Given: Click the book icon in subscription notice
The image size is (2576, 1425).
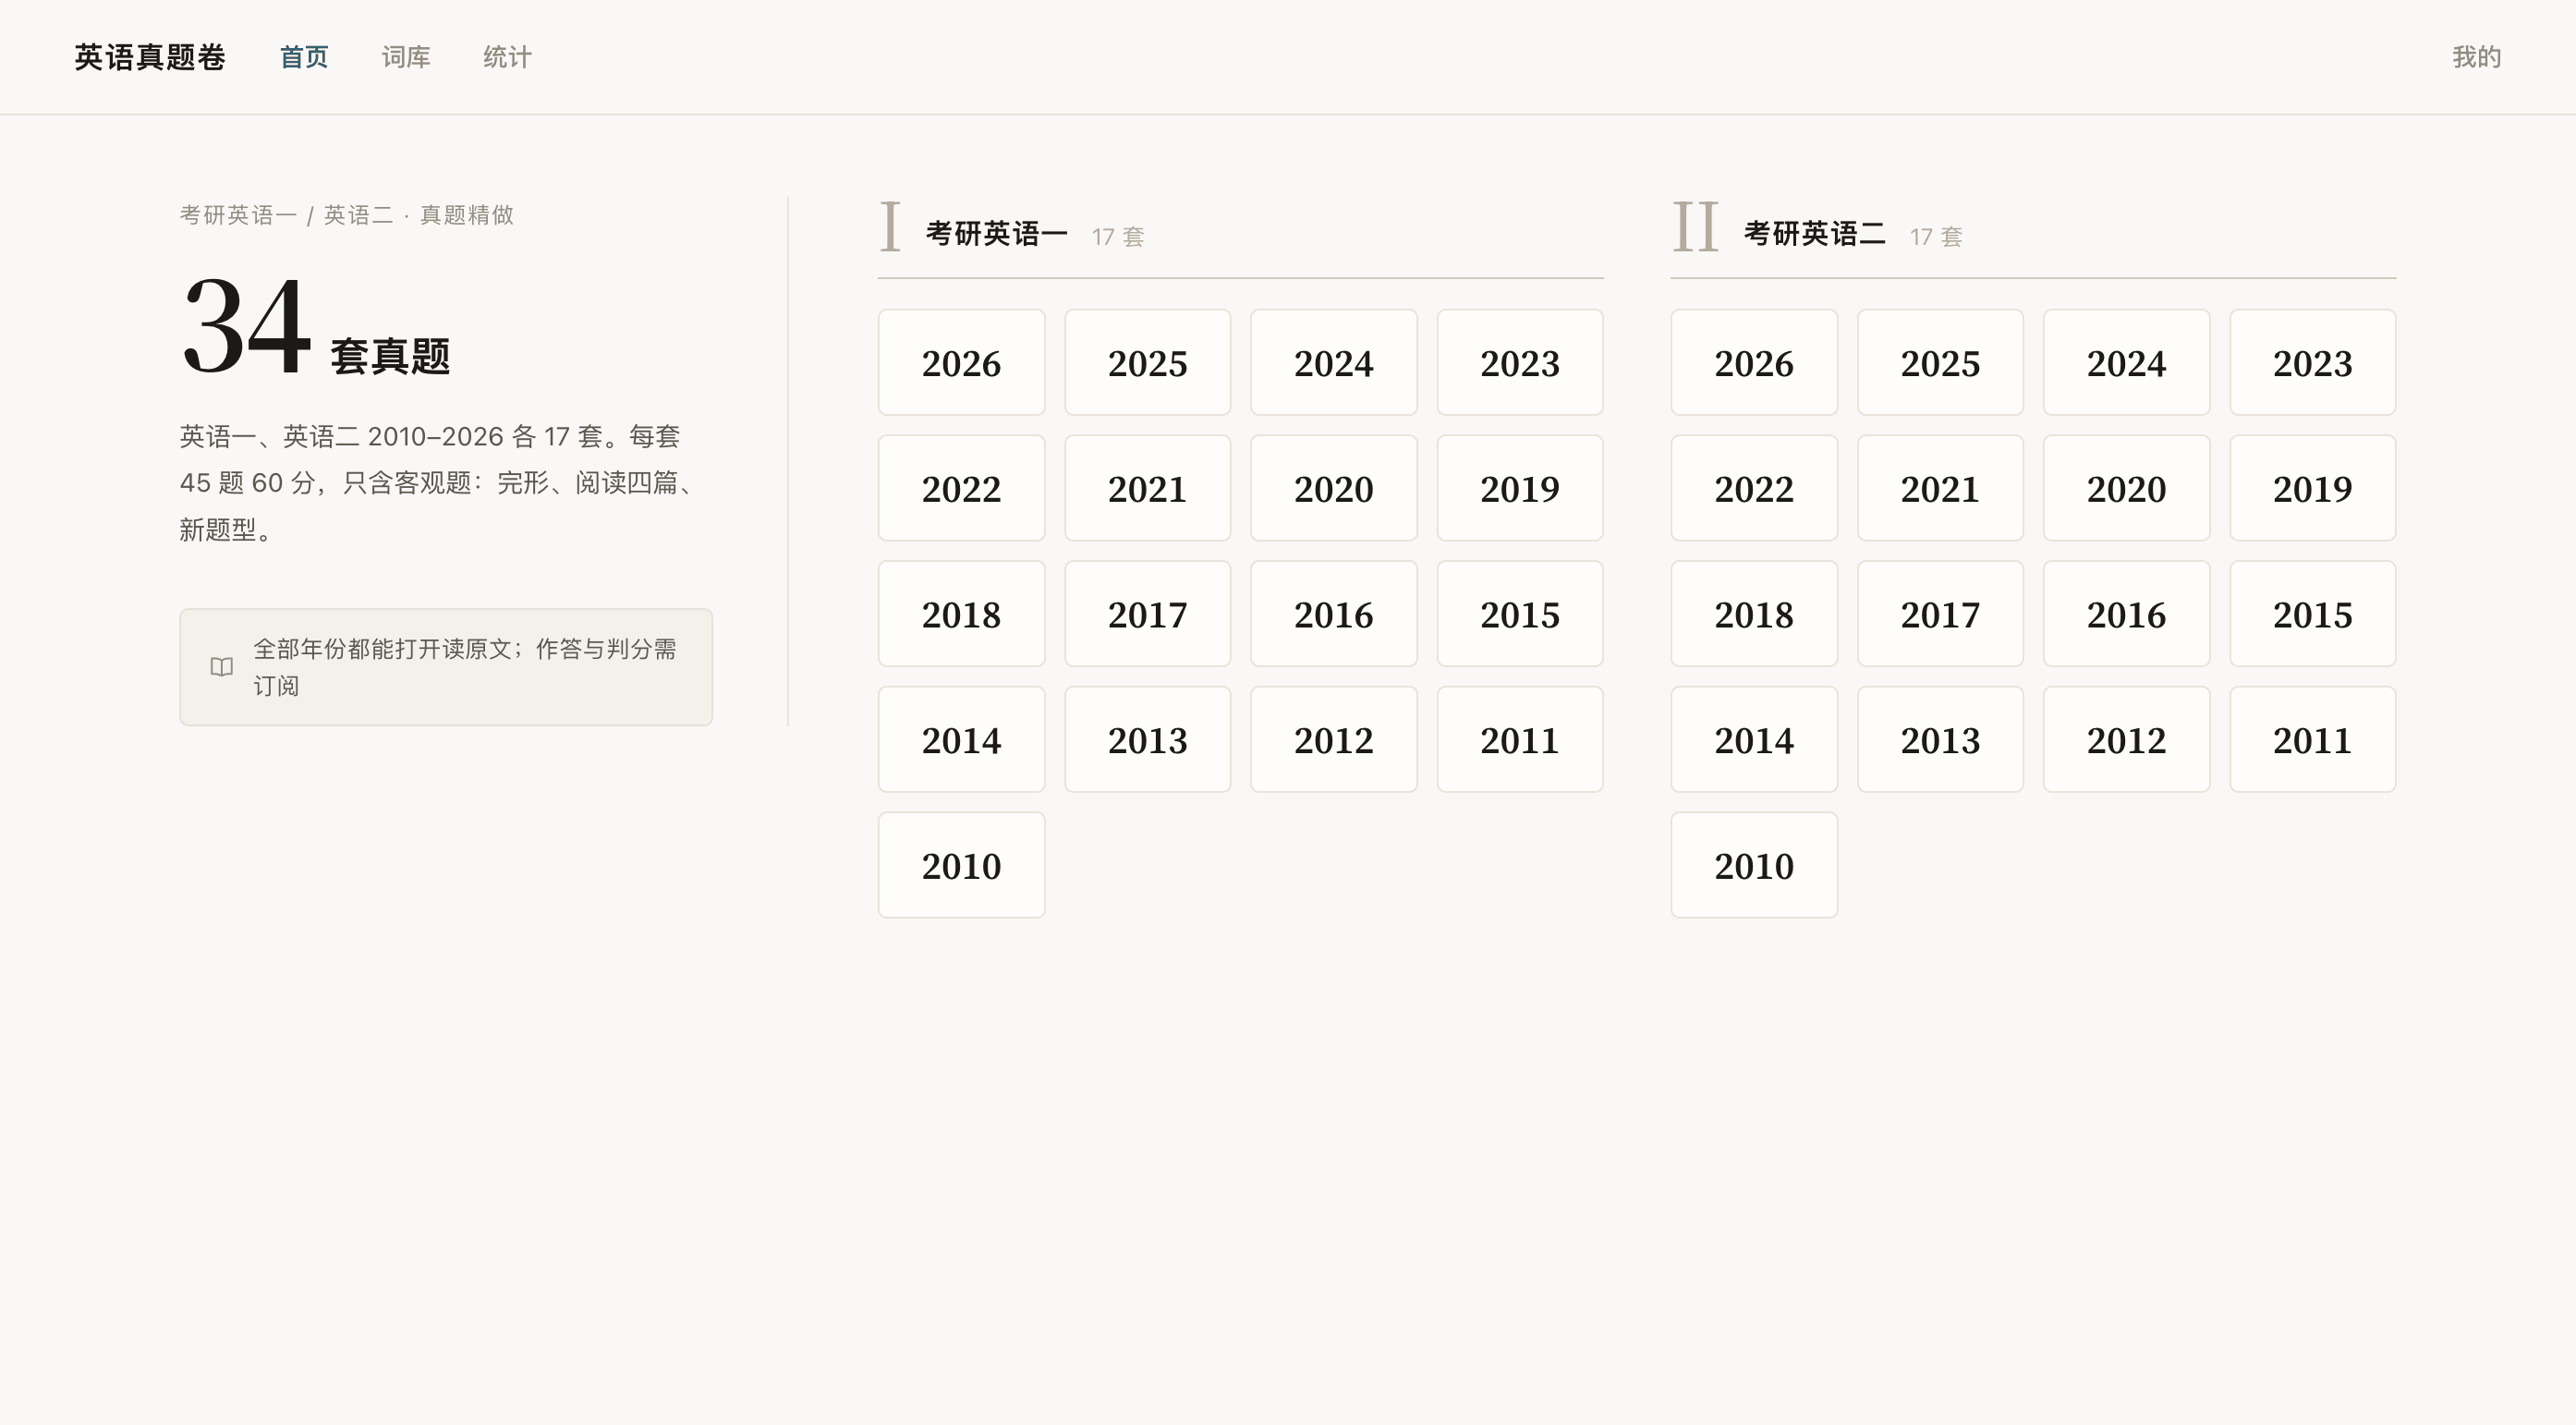Looking at the screenshot, I should tap(222, 667).
